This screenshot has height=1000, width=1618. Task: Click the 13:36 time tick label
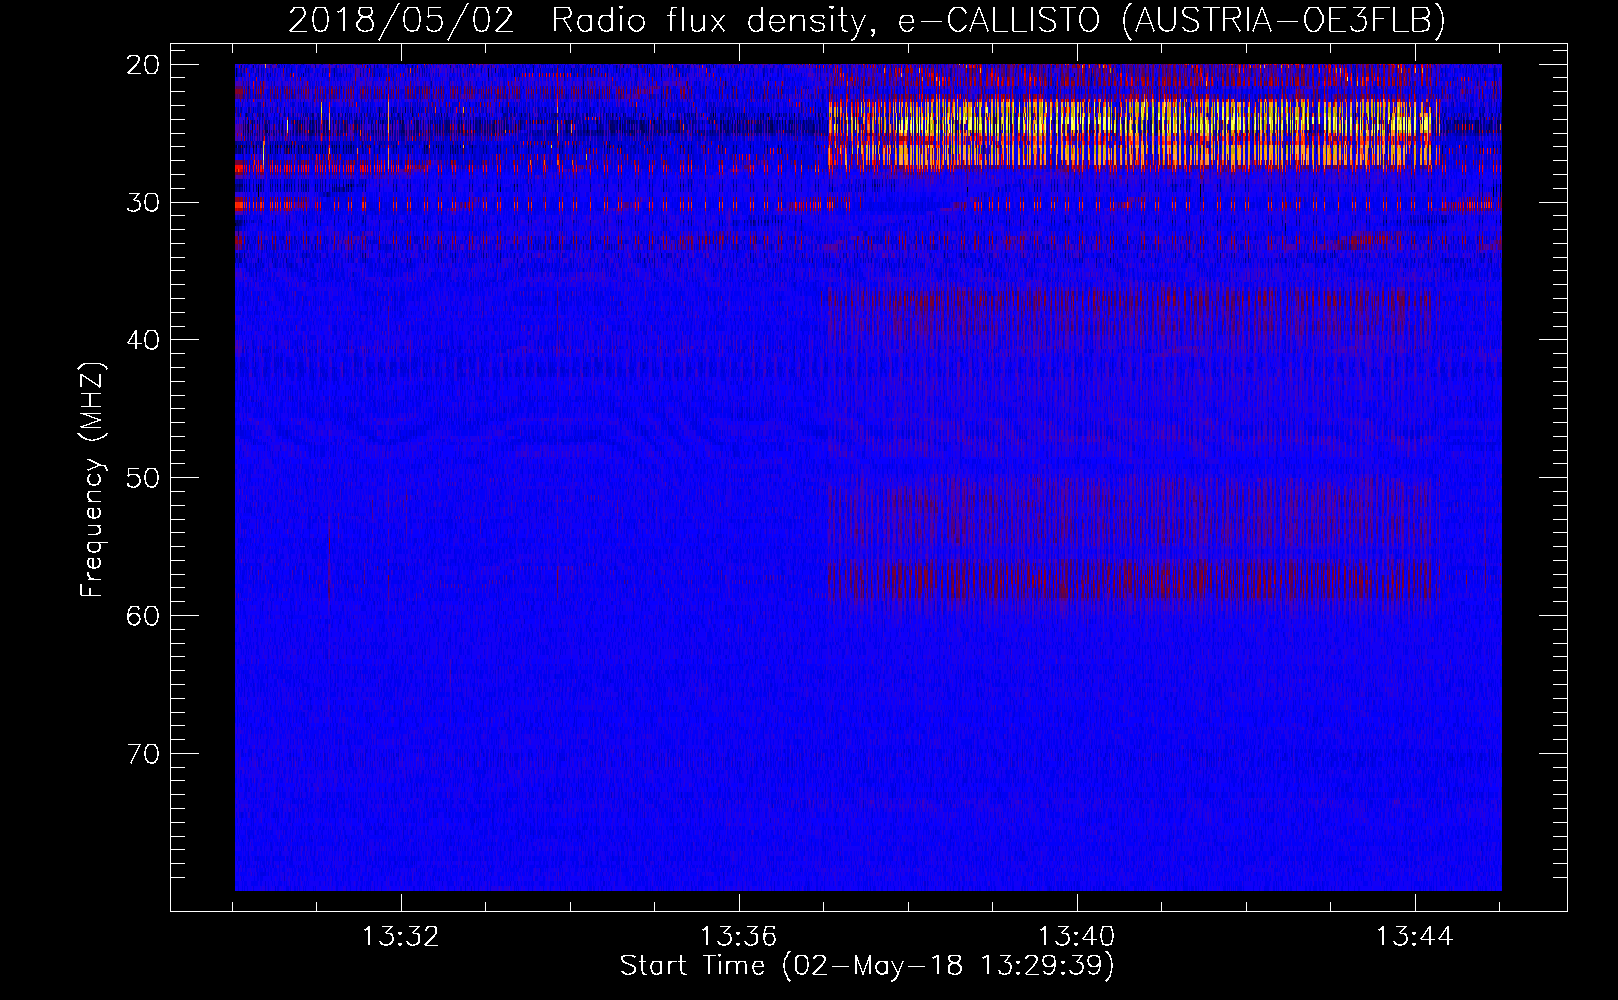[738, 937]
